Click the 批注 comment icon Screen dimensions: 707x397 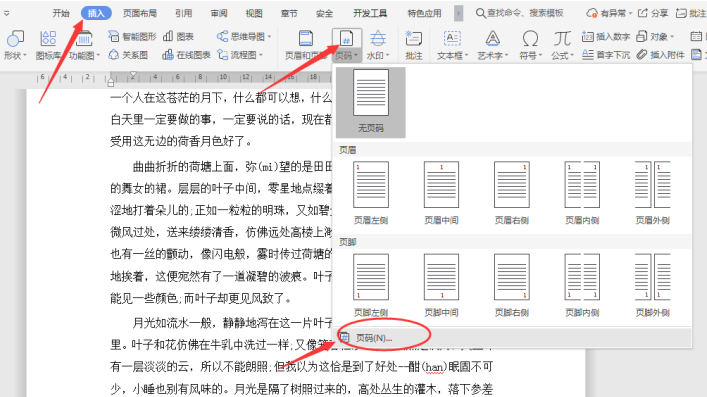coord(413,39)
